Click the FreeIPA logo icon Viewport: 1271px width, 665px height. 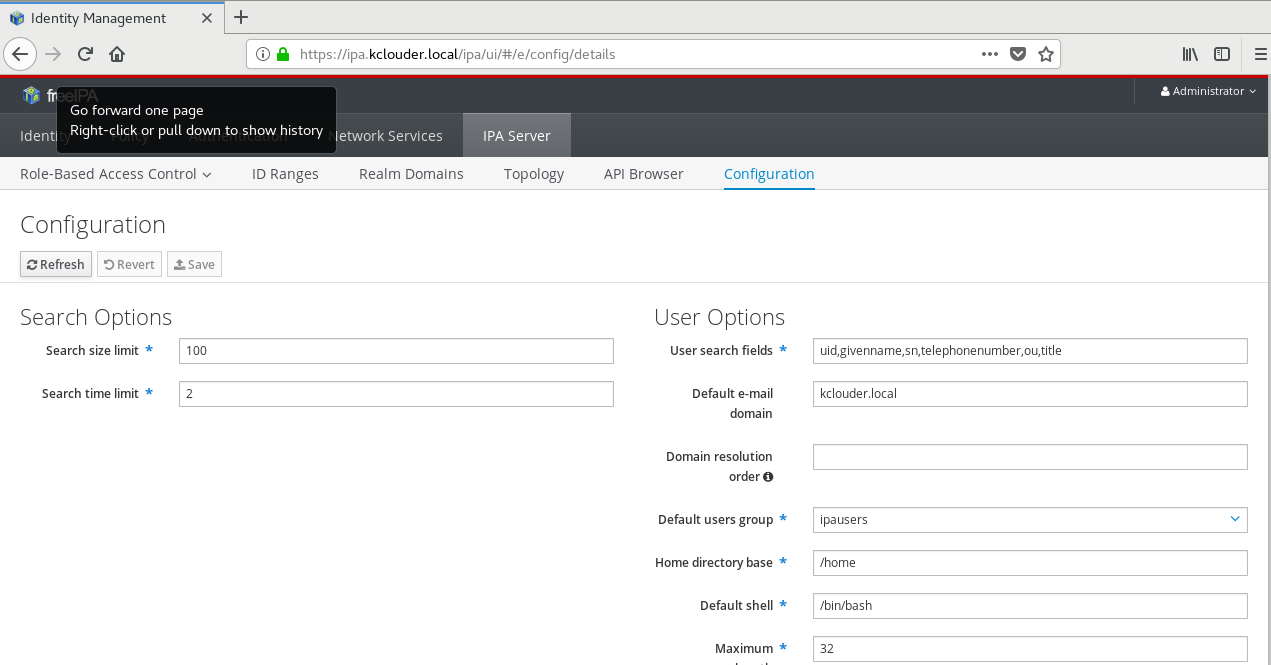pyautogui.click(x=31, y=95)
